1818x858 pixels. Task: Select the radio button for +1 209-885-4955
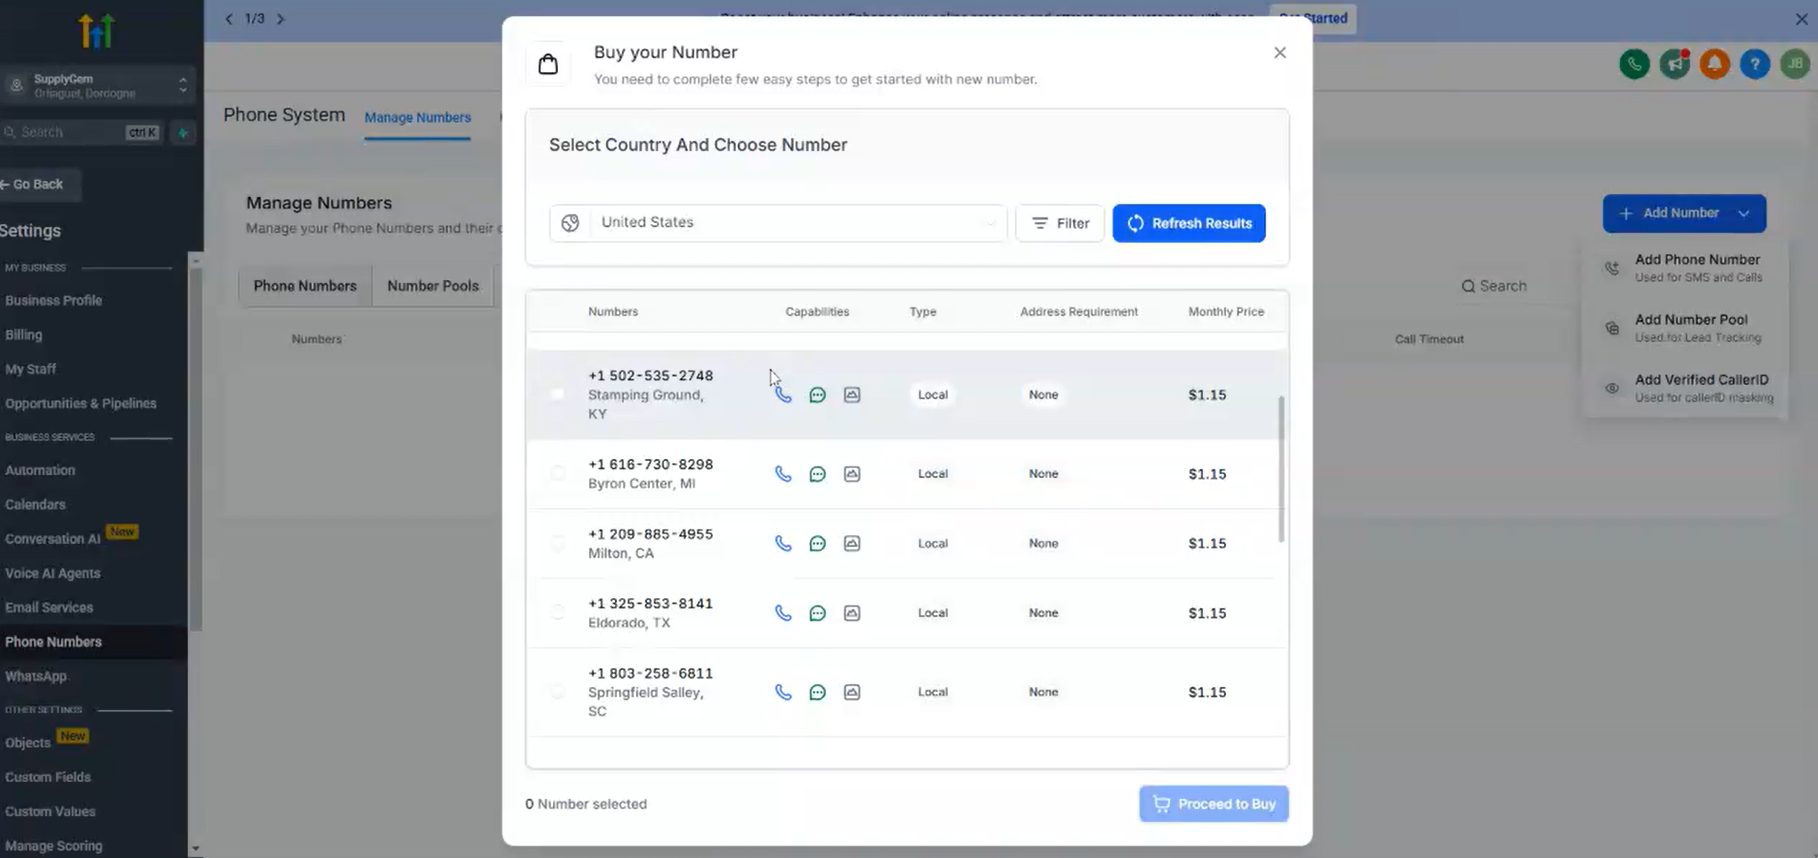[x=558, y=543]
